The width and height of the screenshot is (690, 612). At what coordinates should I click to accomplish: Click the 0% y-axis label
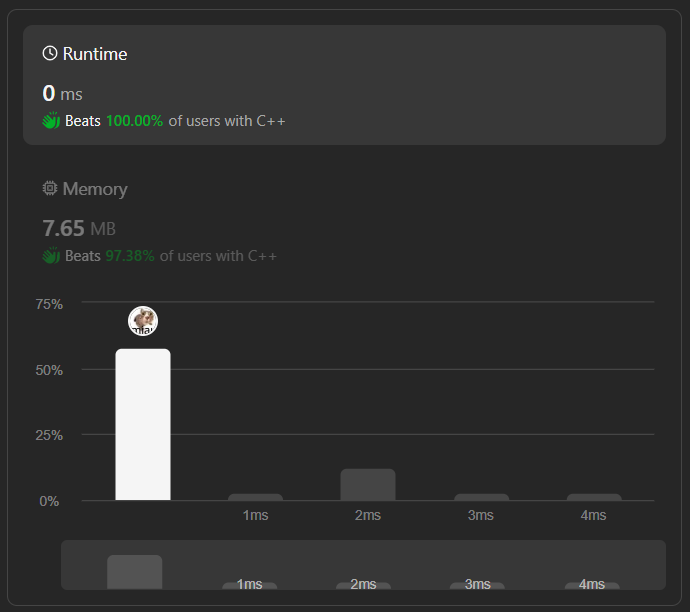tap(49, 501)
